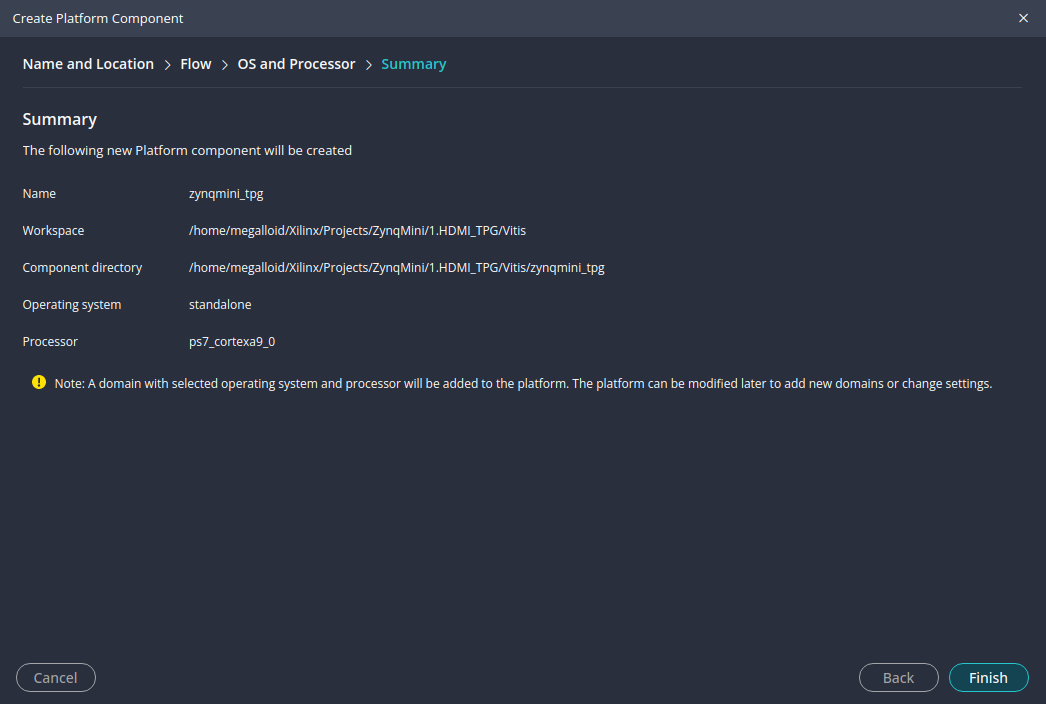This screenshot has height=704, width=1046.
Task: Click the ps7_cortexa9_0 processor value
Action: 232,342
